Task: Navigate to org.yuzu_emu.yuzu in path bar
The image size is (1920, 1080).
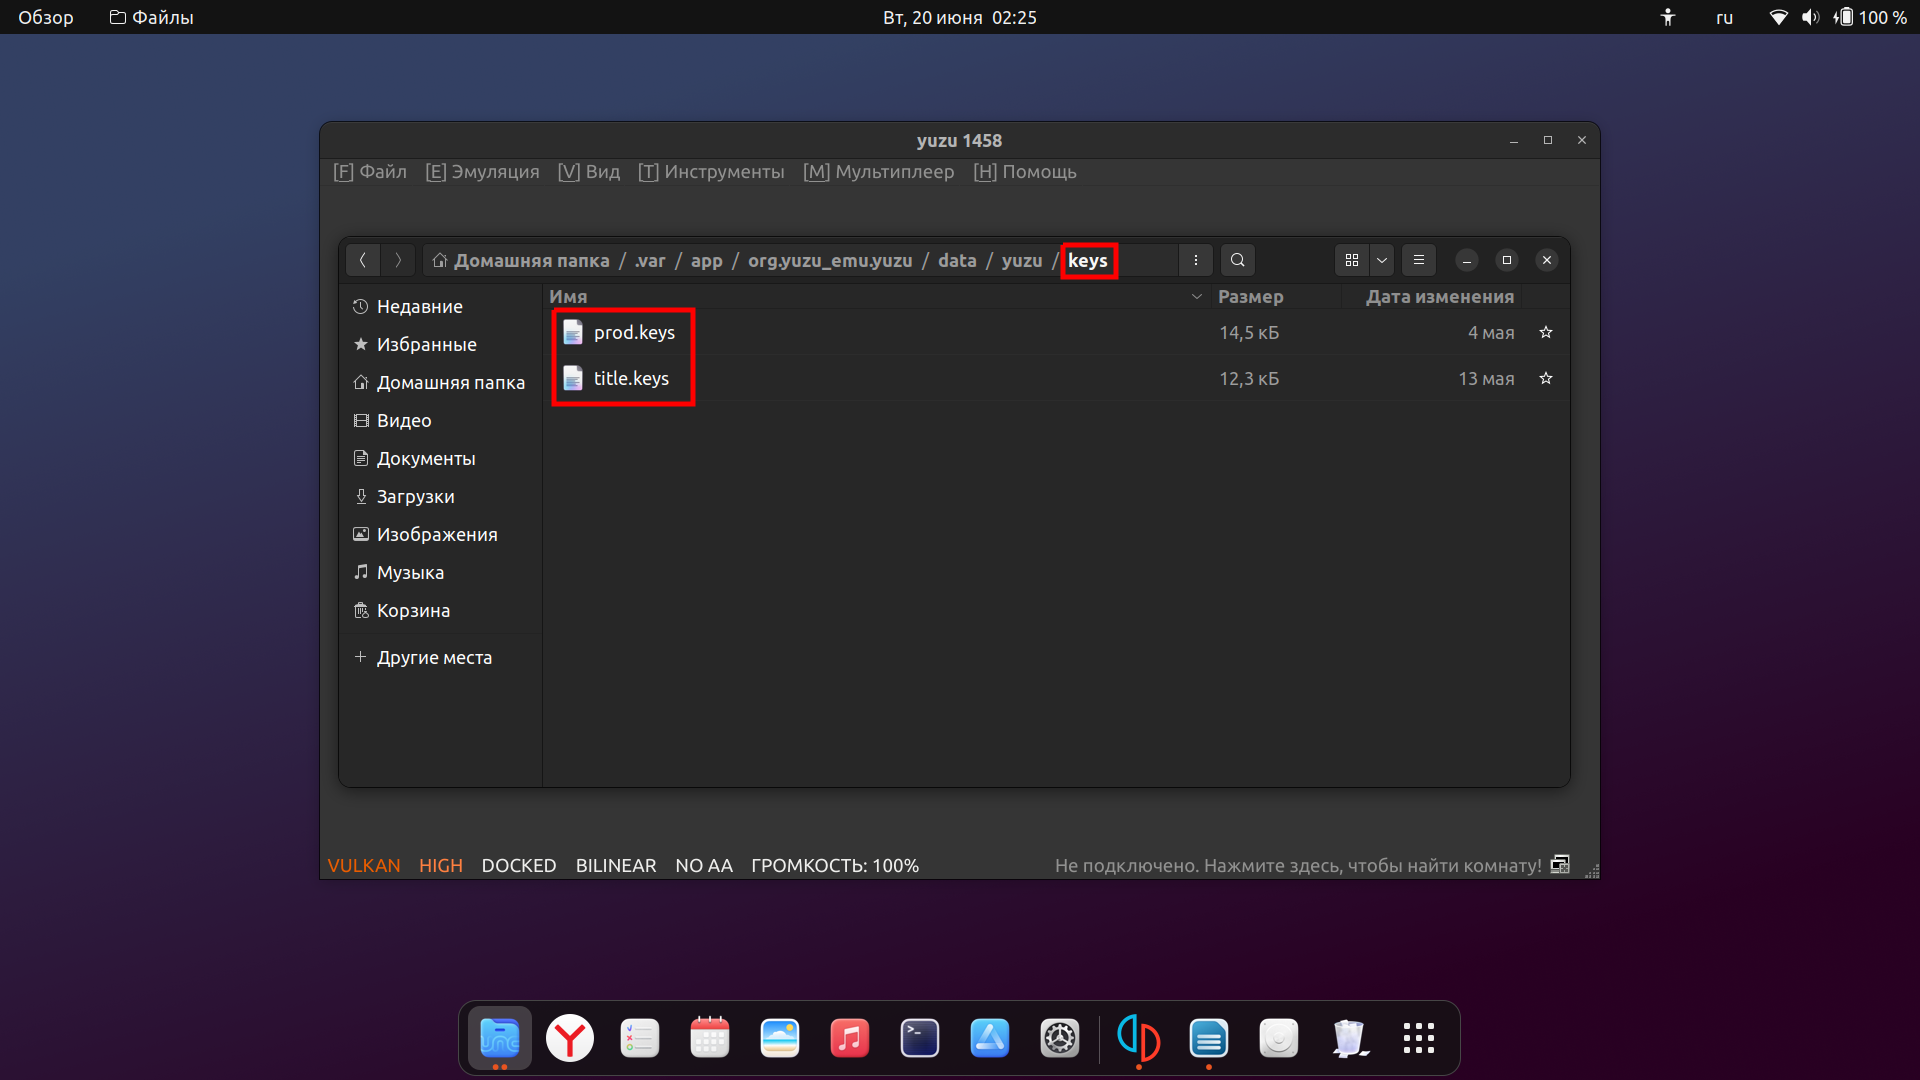Action: pyautogui.click(x=830, y=260)
